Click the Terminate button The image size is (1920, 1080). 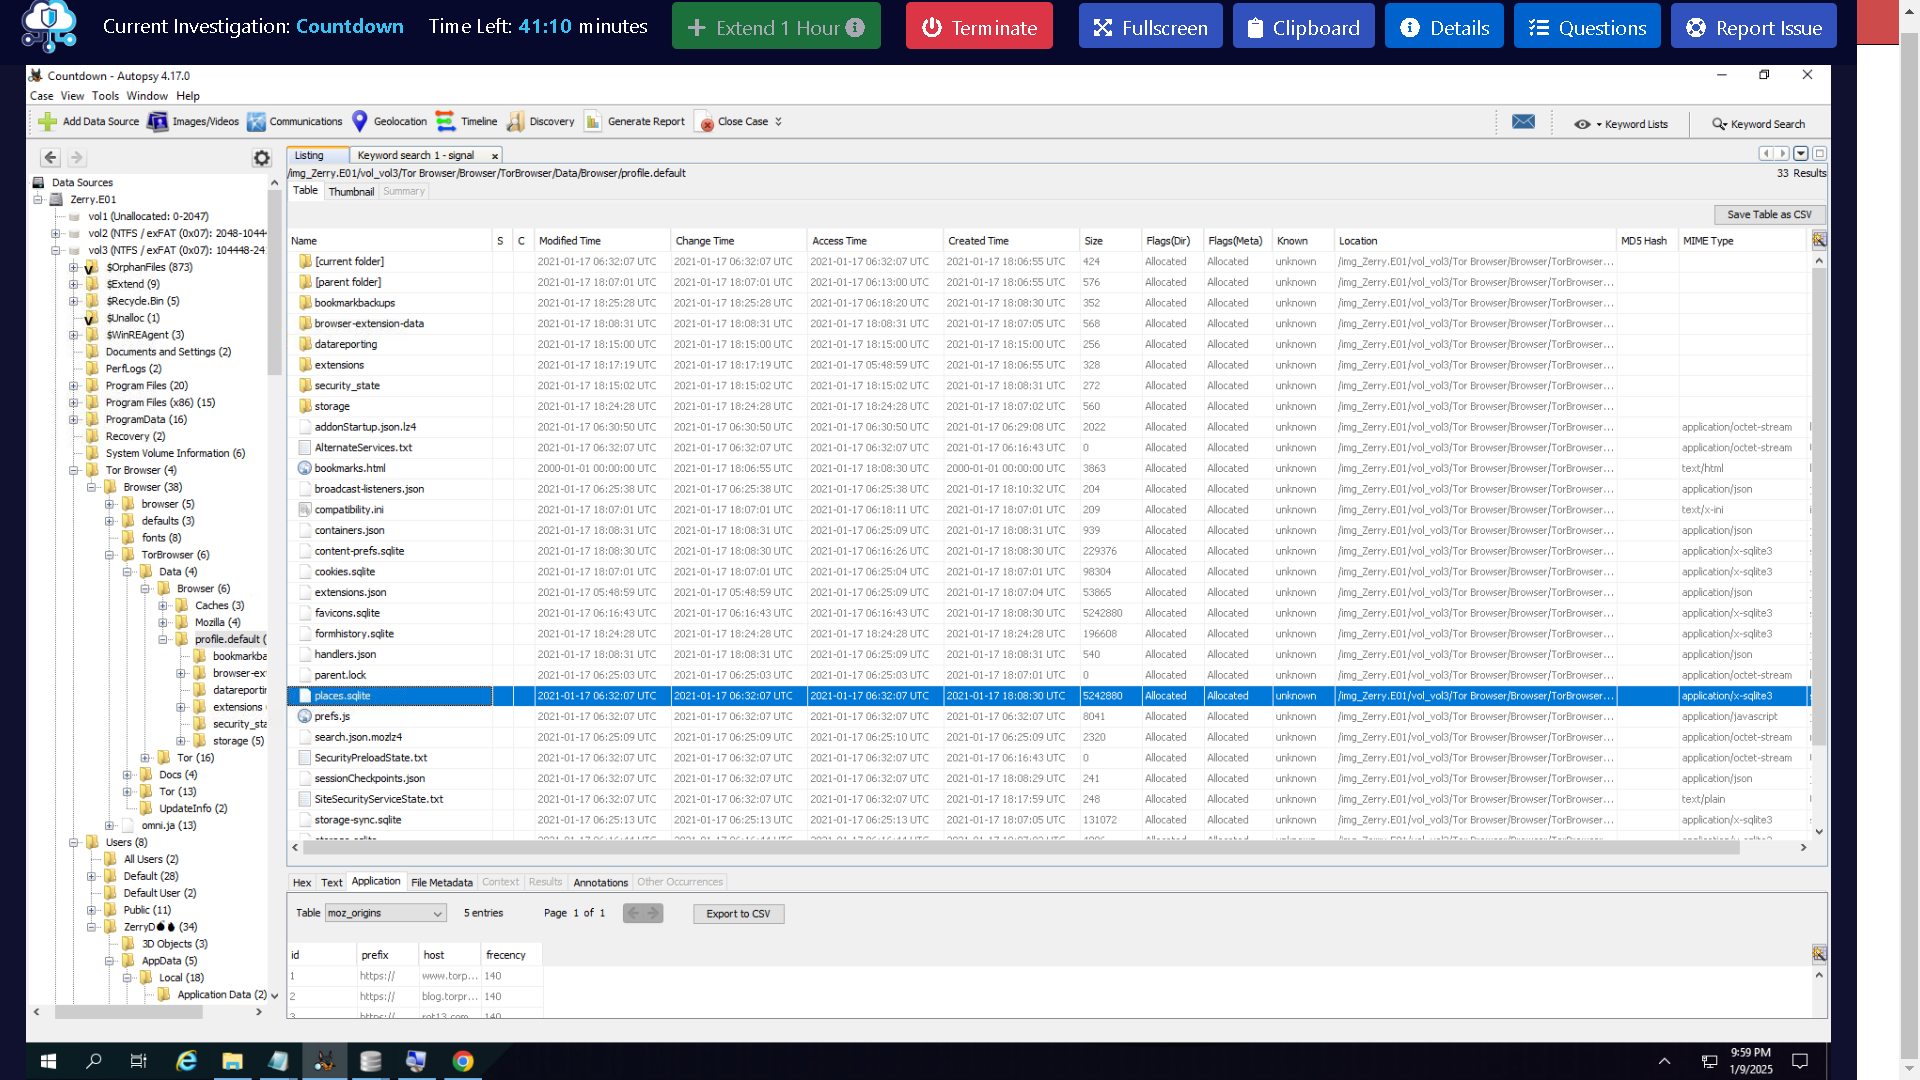[979, 27]
